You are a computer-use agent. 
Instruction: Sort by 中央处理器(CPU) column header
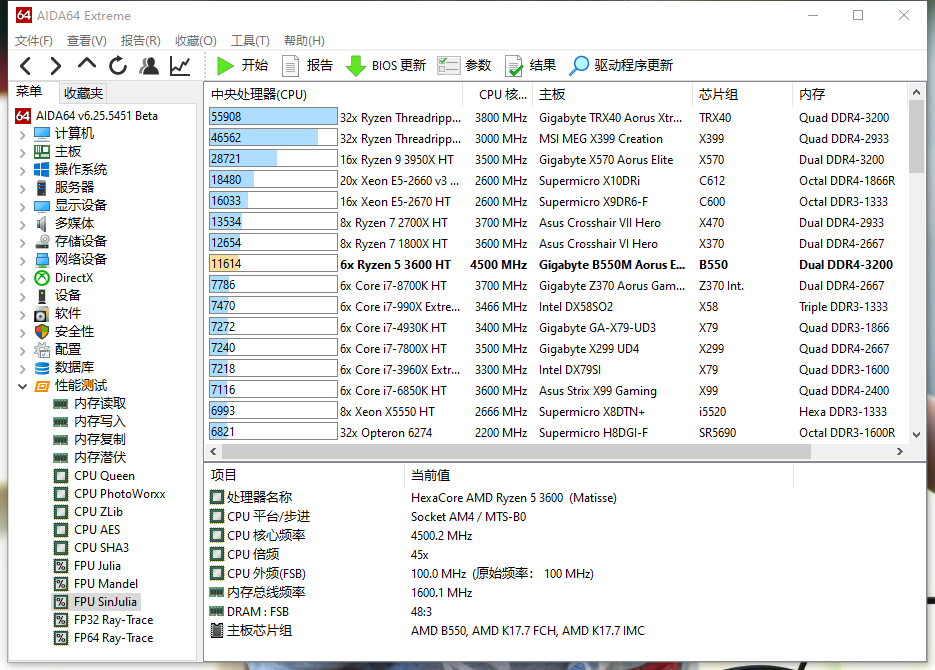(334, 94)
